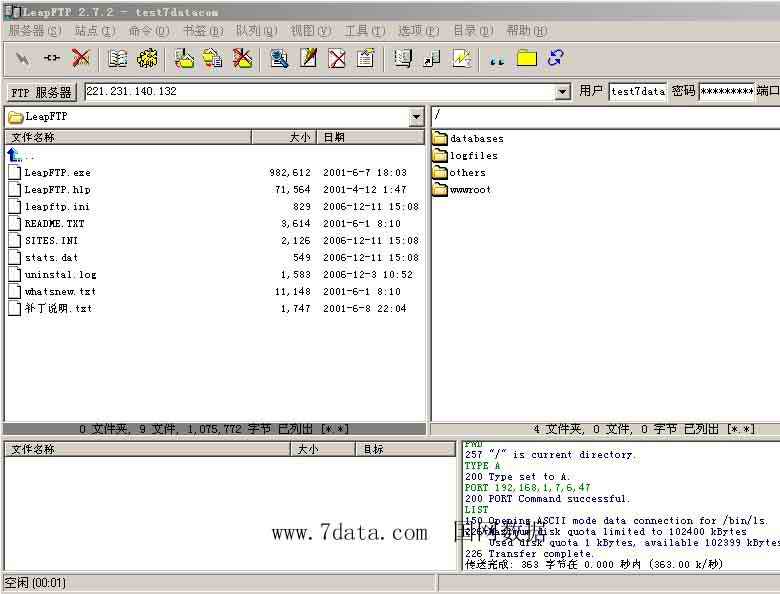Select the stats.dat file
The height and width of the screenshot is (594, 780).
(51, 257)
